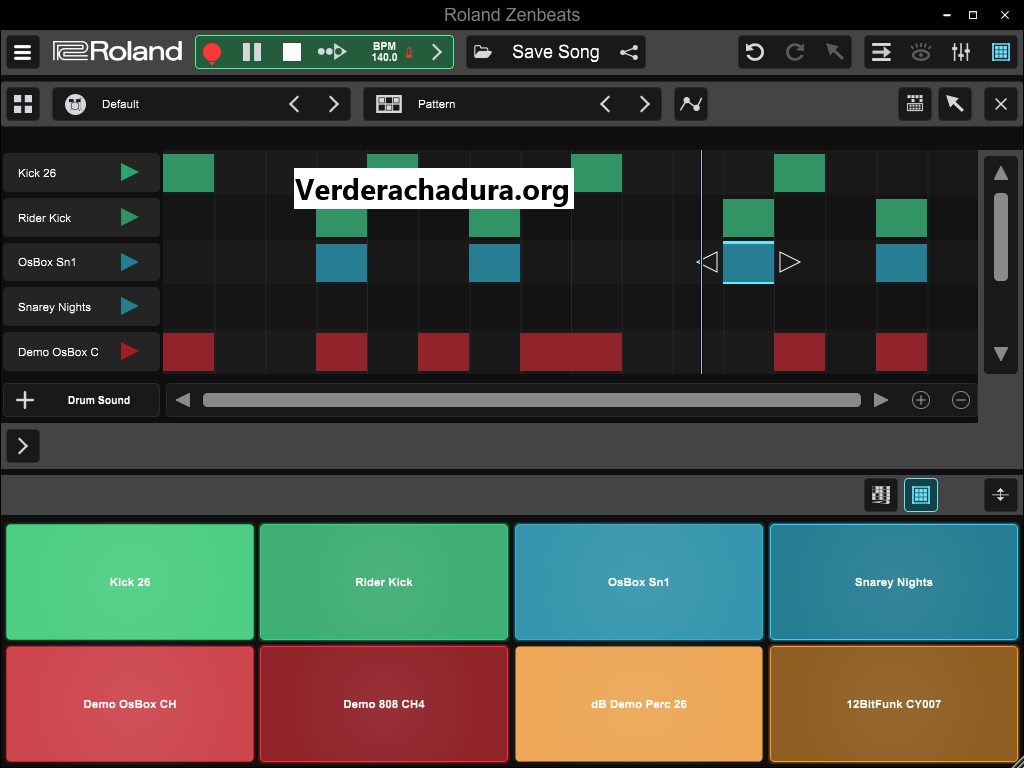The width and height of the screenshot is (1024, 768).
Task: Expand the side panel chevron button
Action: (23, 446)
